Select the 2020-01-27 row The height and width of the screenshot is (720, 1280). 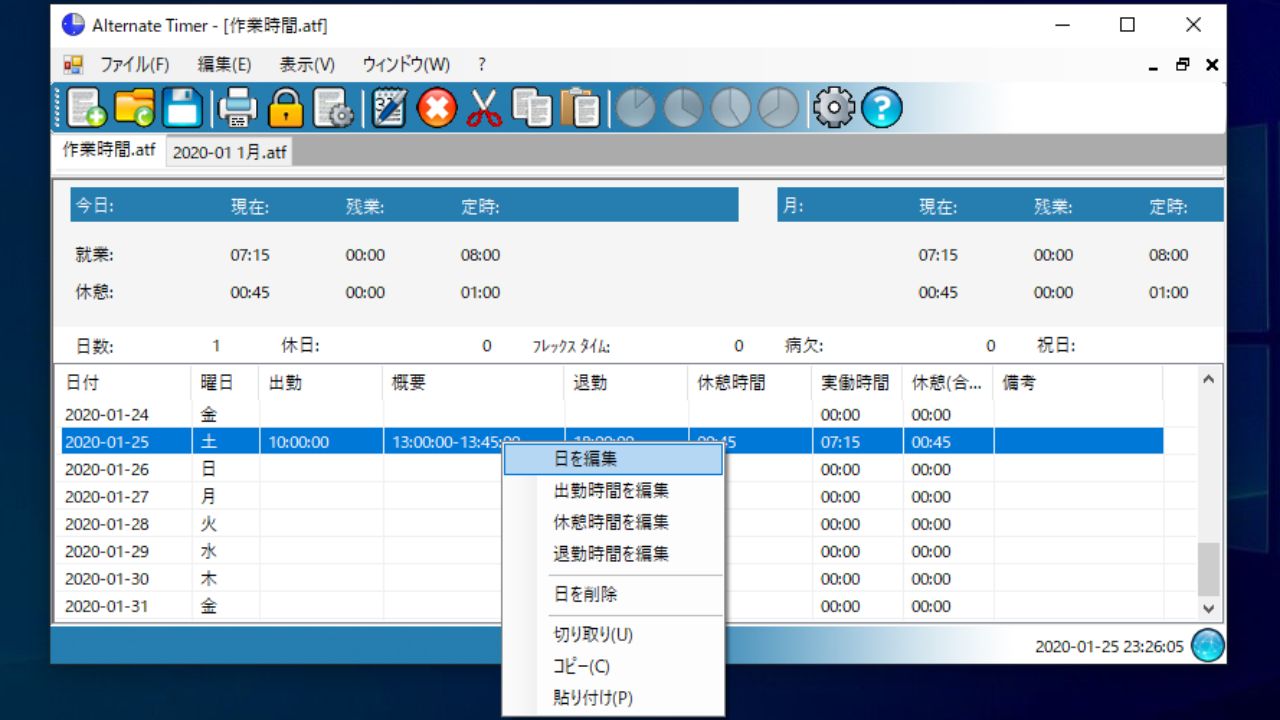pos(612,496)
